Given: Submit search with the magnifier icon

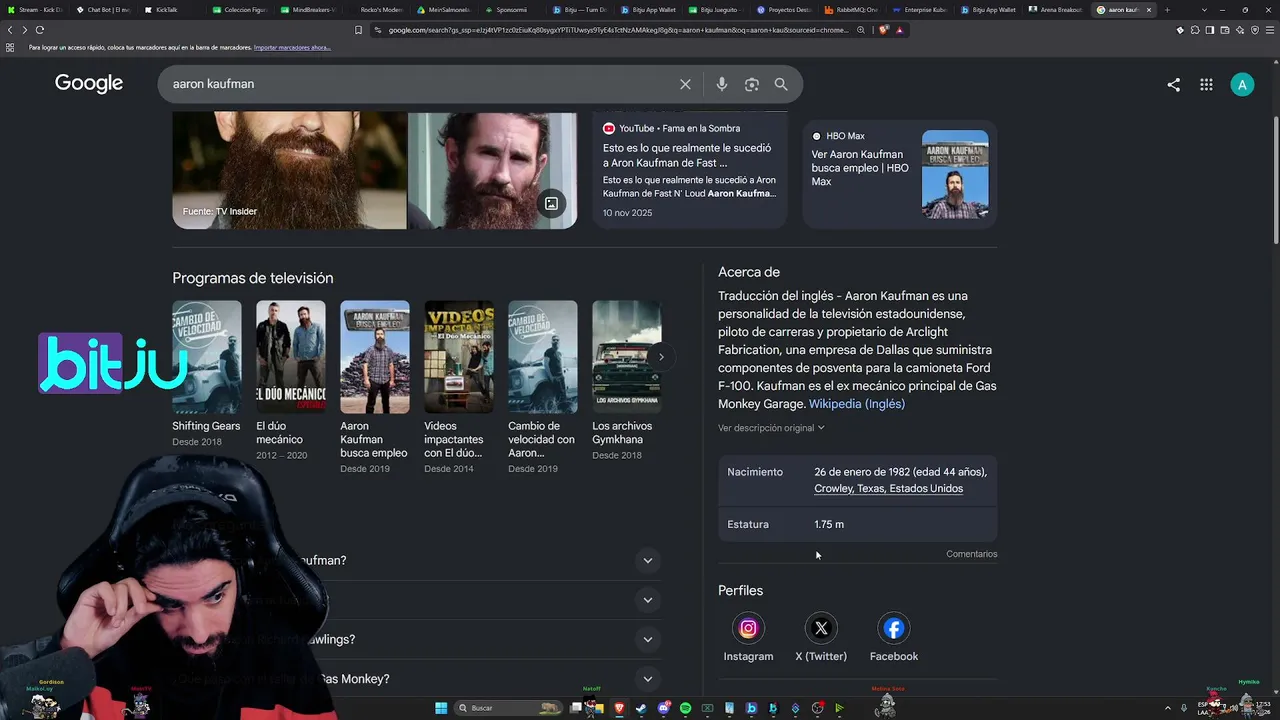Looking at the screenshot, I should pyautogui.click(x=781, y=84).
